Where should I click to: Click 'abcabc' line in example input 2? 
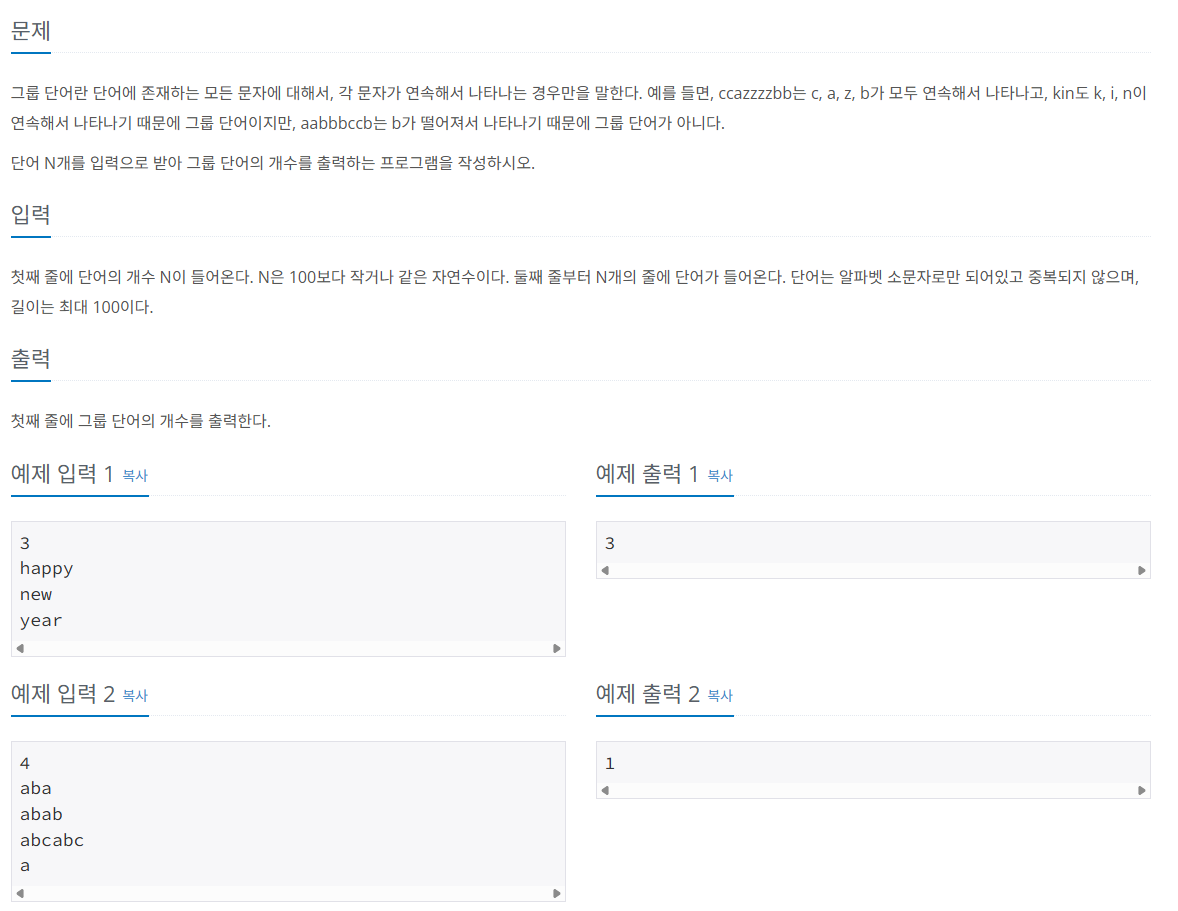pos(52,840)
